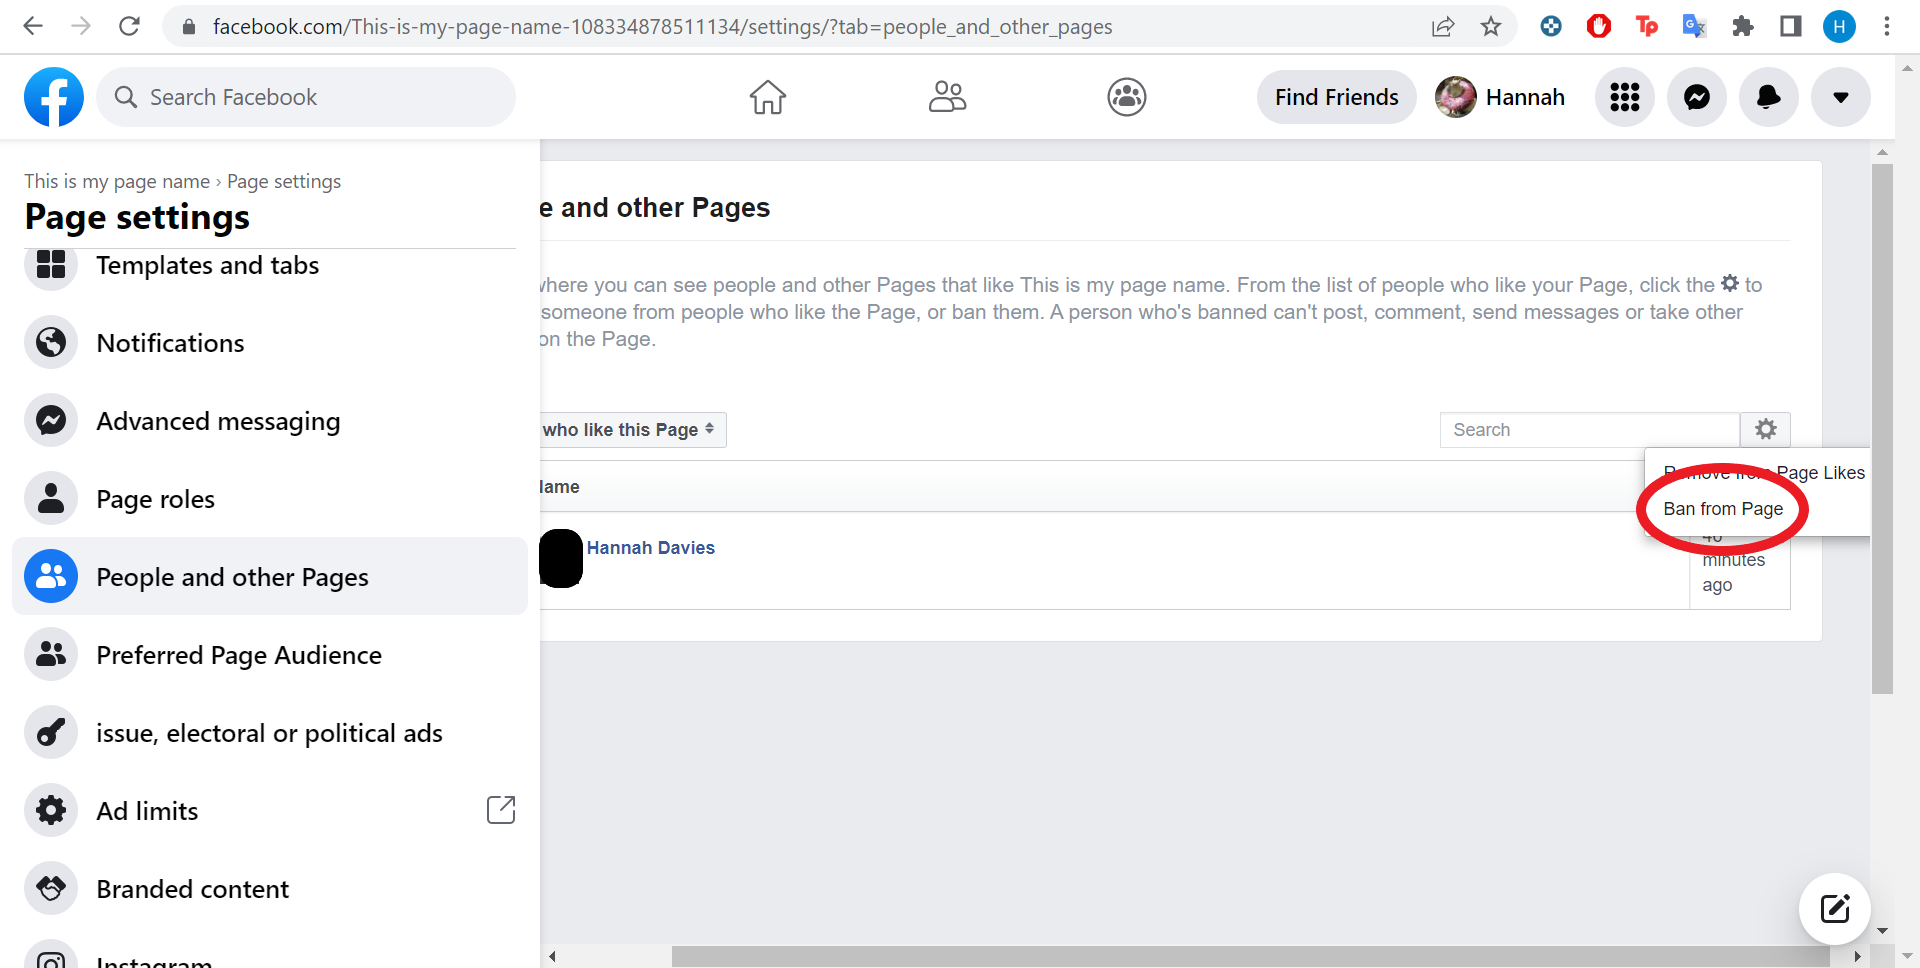Open the Chrome profile avatar H
1920x968 pixels.
pyautogui.click(x=1839, y=27)
